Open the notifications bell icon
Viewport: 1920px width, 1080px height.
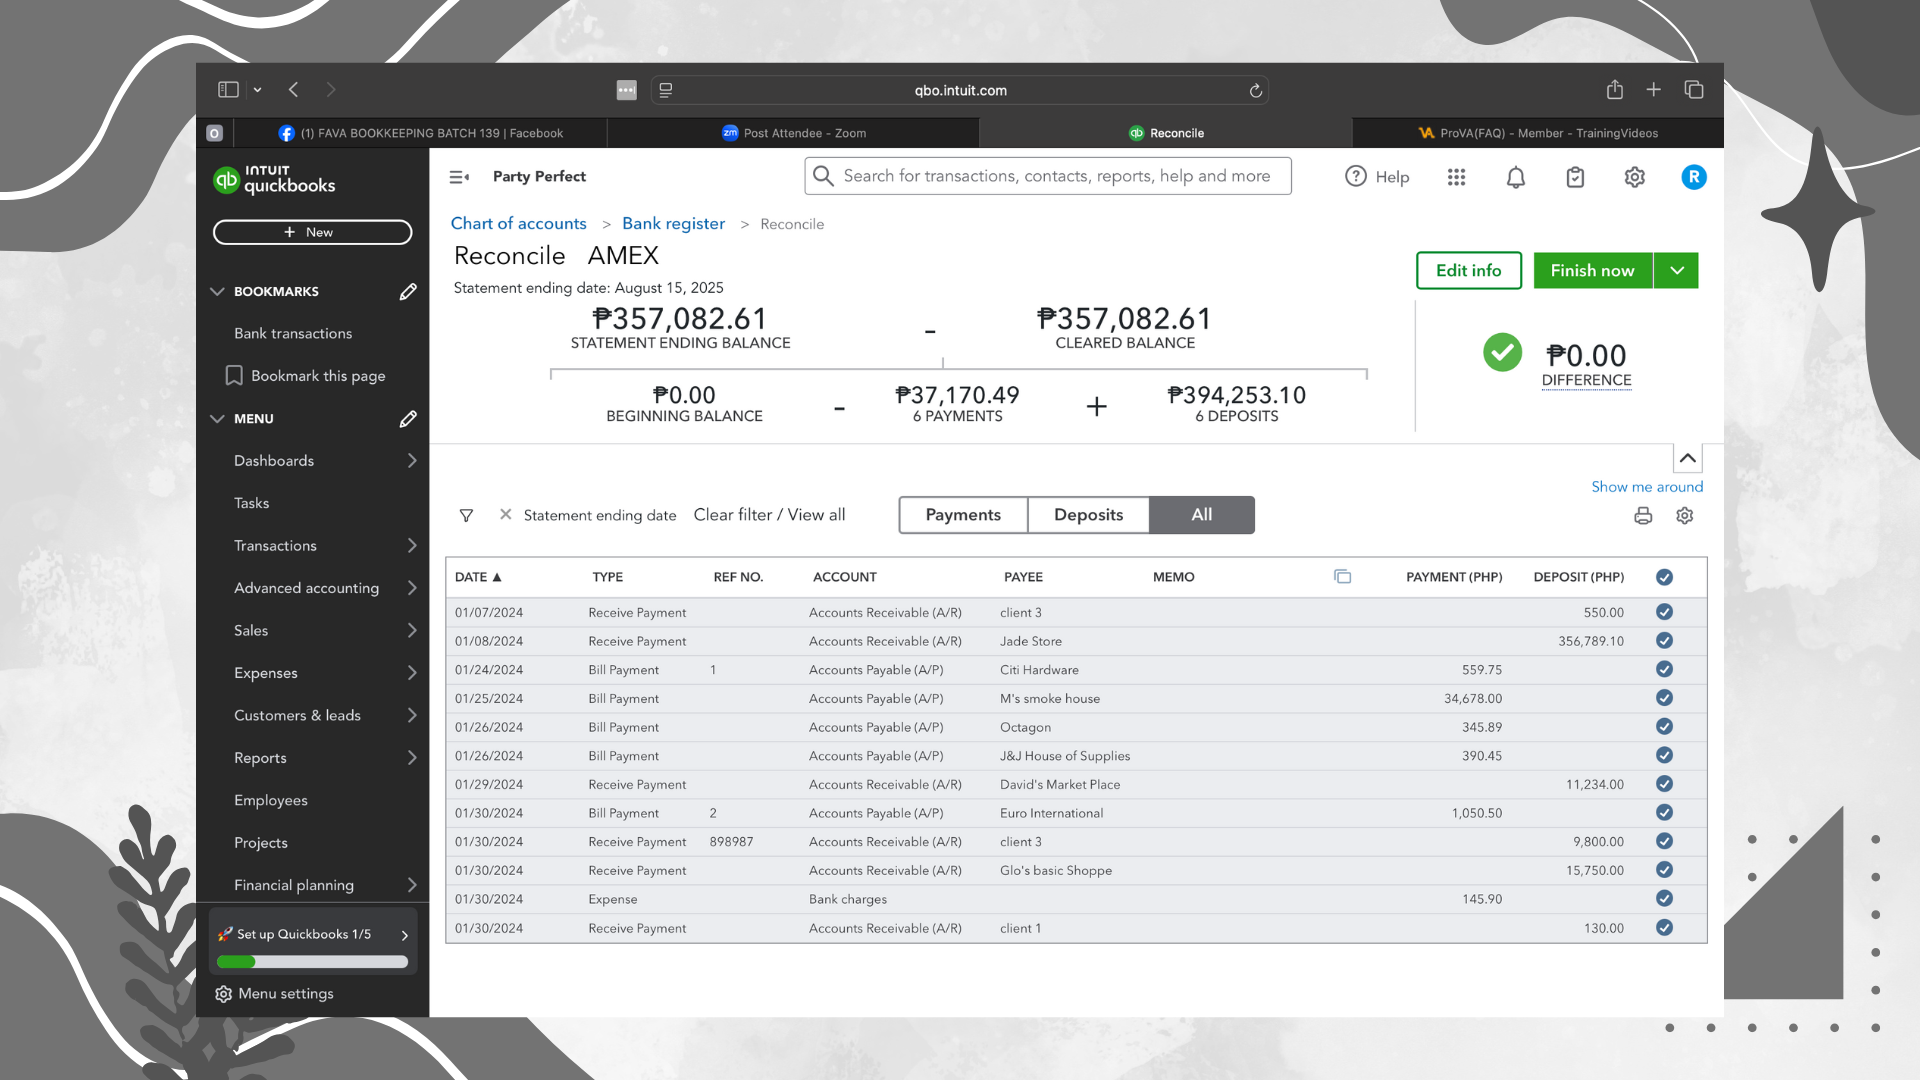(1516, 177)
